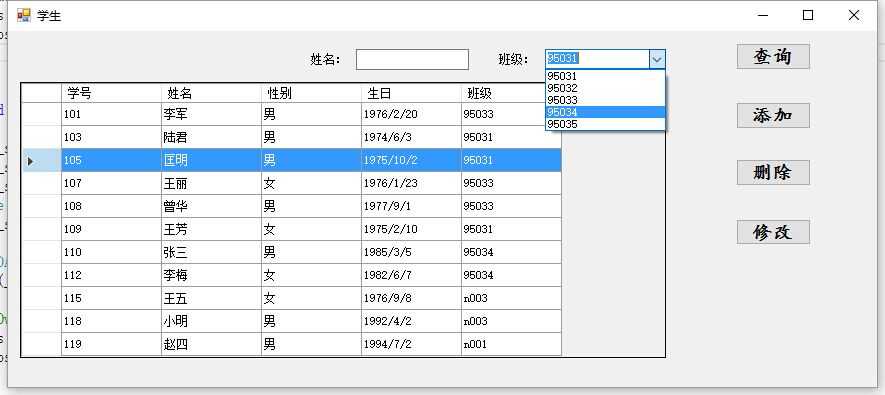The image size is (885, 395).
Task: Click birthday cell 1977/9/1
Action: point(411,207)
